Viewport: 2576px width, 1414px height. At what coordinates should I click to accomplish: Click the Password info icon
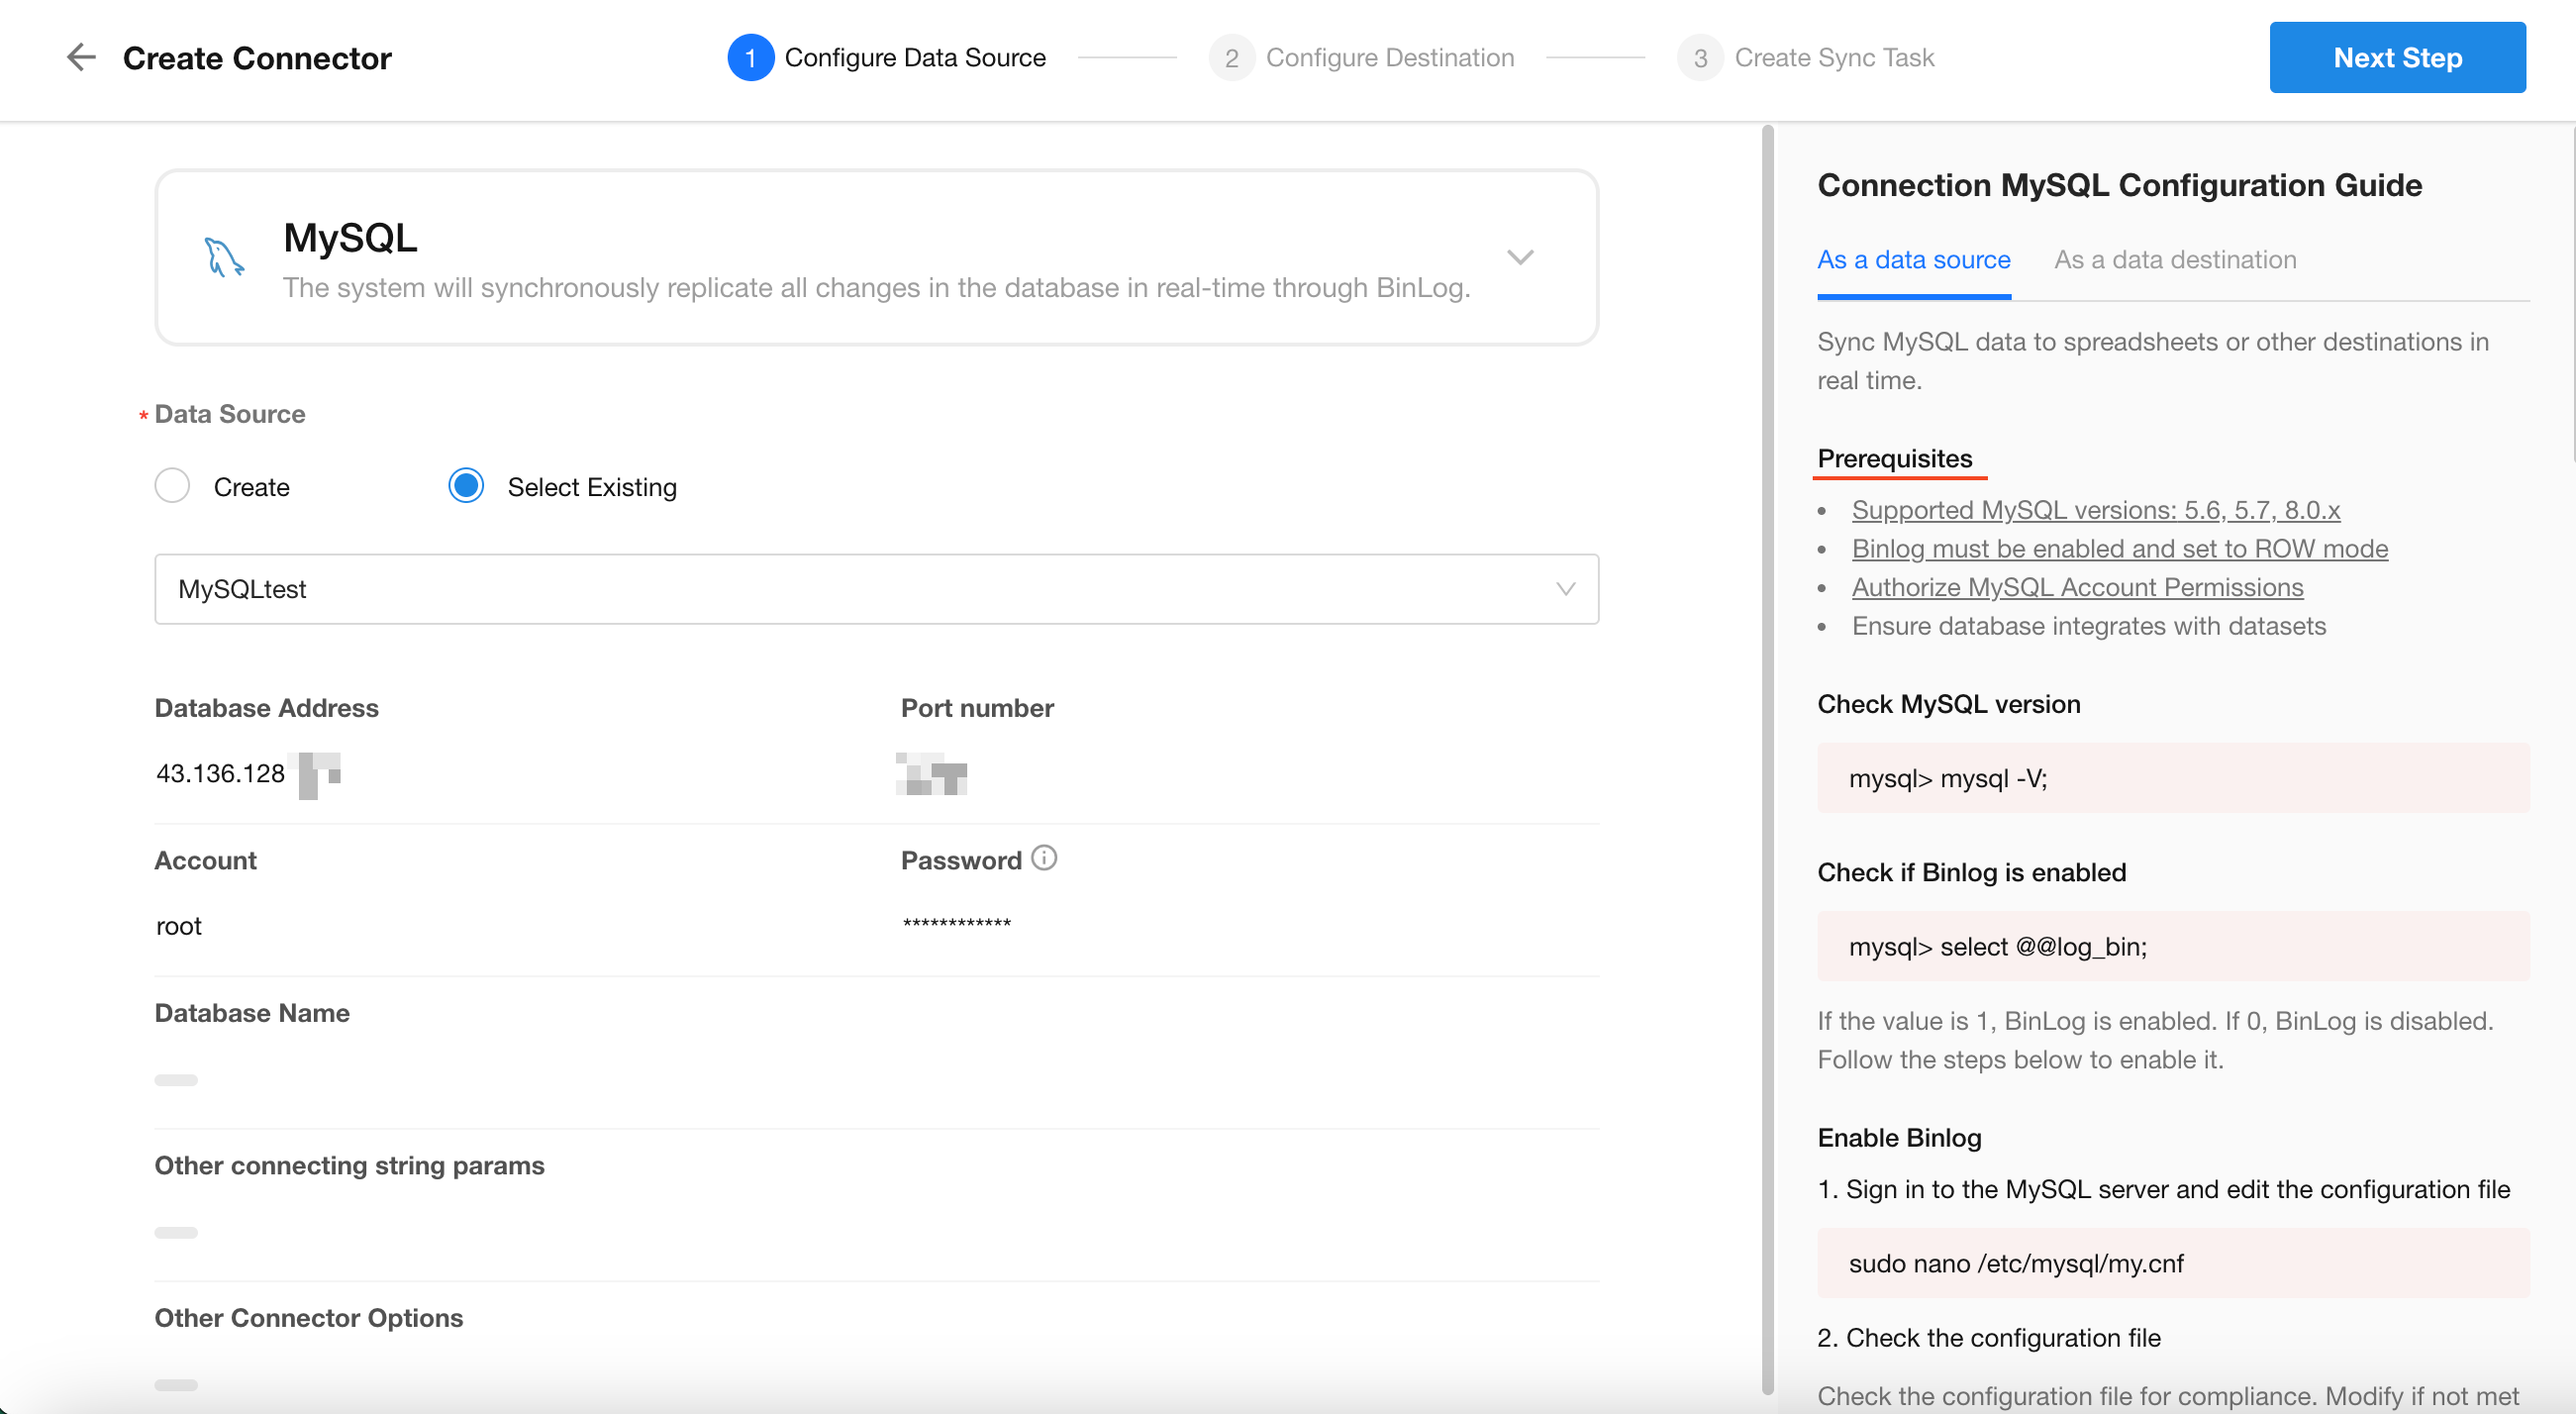pyautogui.click(x=1044, y=858)
